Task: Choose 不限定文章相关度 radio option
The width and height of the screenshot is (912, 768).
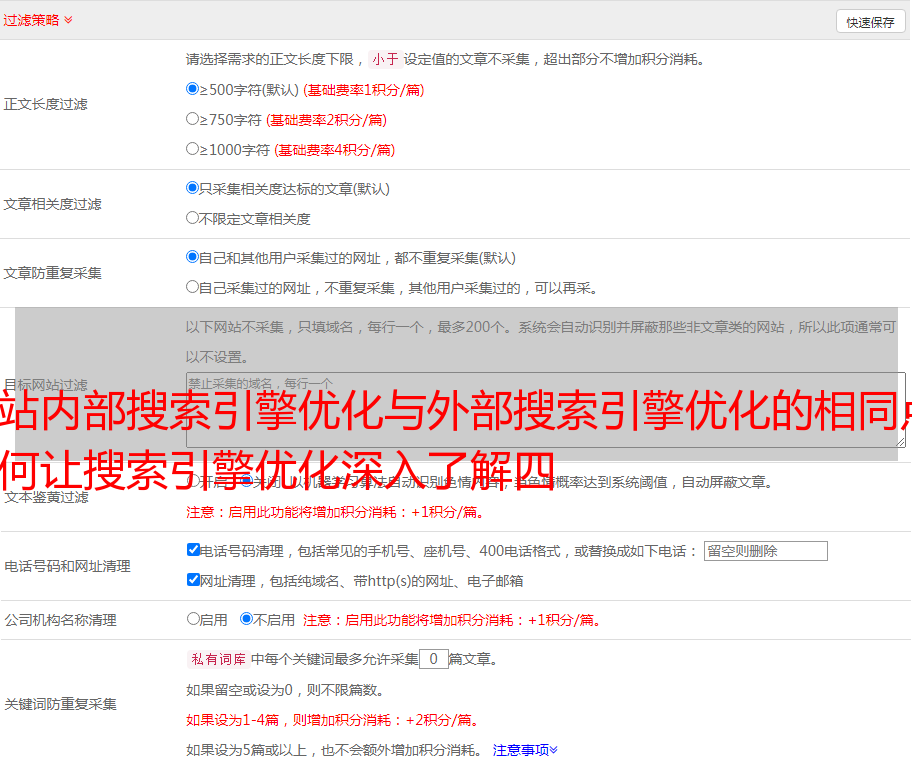Action: (193, 218)
